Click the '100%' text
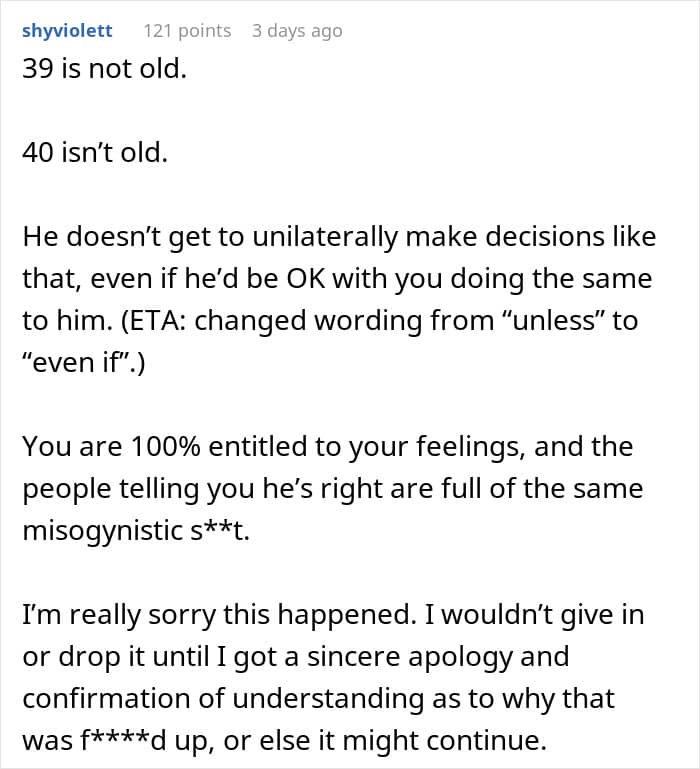 [166, 446]
